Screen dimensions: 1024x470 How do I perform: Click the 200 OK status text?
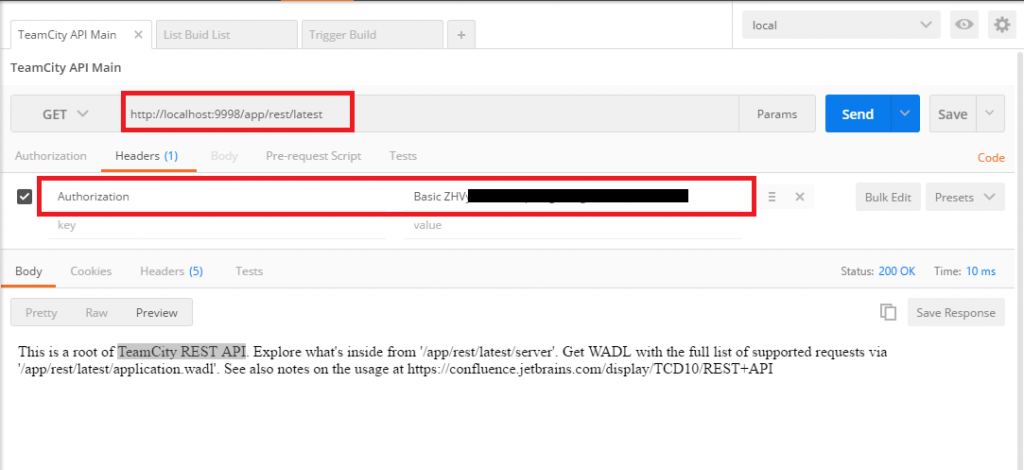pos(897,271)
